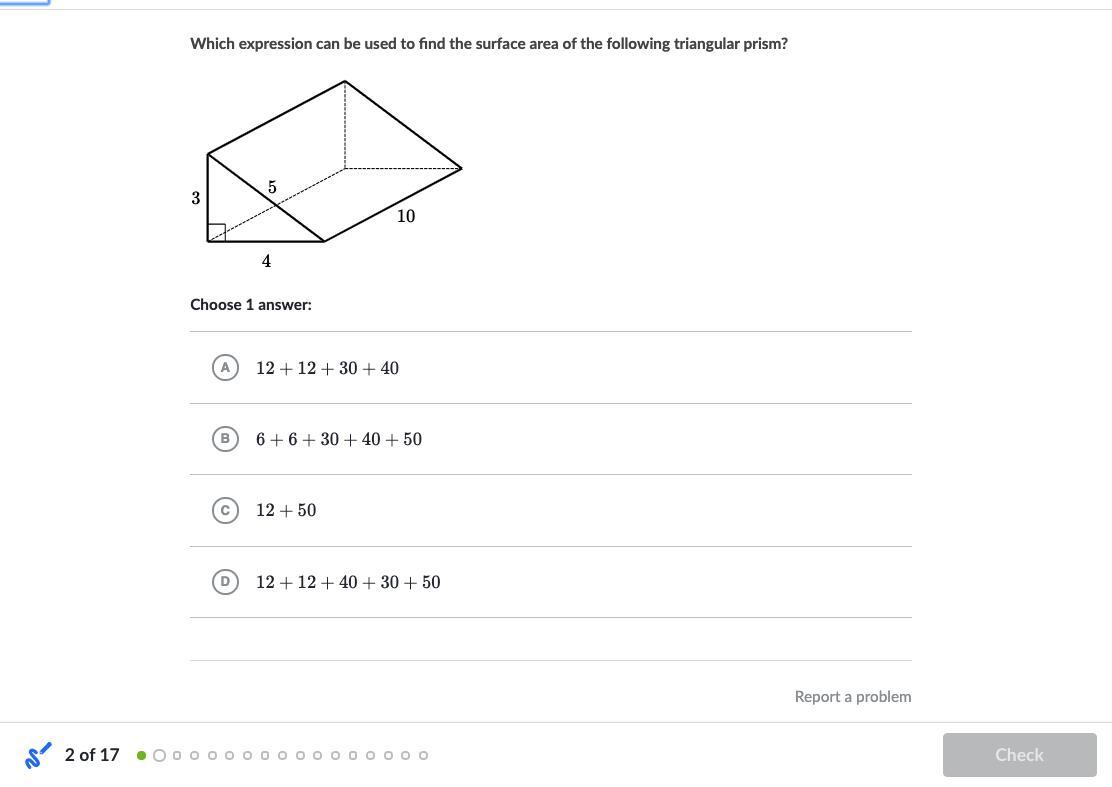This screenshot has height=787, width=1112.
Task: Click the Check button
Action: (x=1019, y=754)
